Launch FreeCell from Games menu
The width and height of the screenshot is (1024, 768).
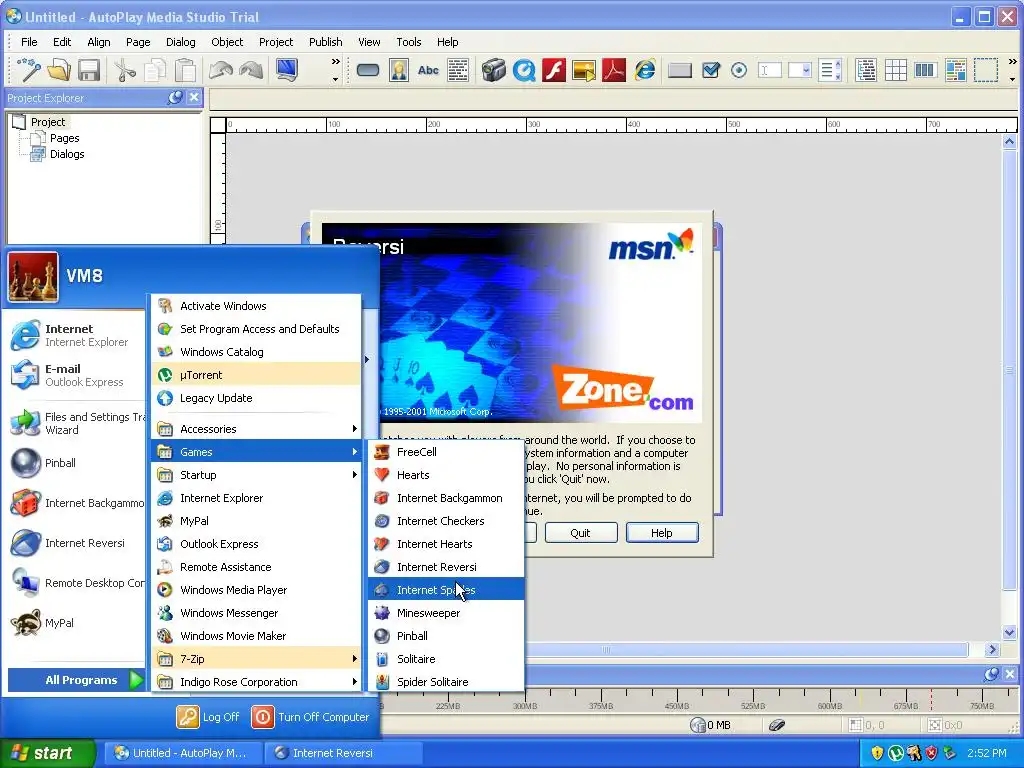click(x=446, y=452)
